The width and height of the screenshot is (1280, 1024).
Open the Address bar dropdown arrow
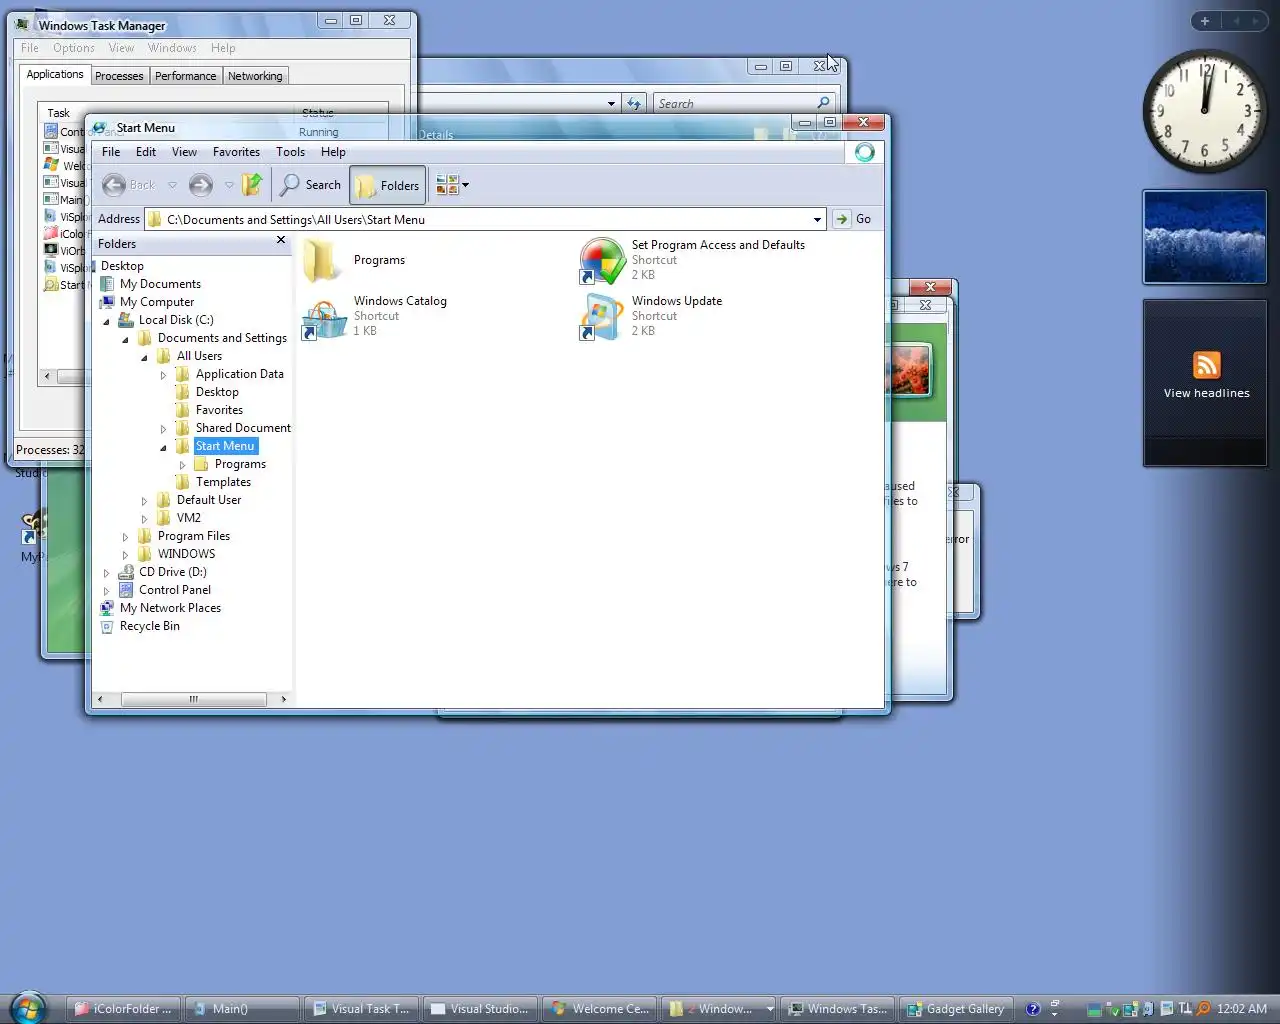point(817,219)
